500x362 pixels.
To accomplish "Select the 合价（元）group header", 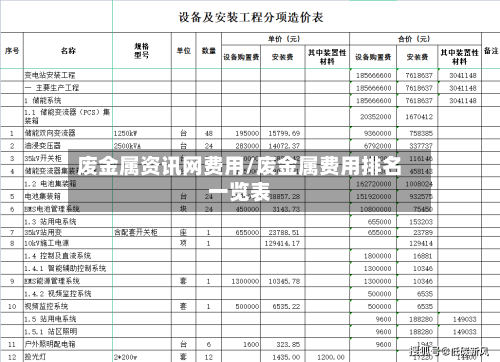I will point(415,39).
